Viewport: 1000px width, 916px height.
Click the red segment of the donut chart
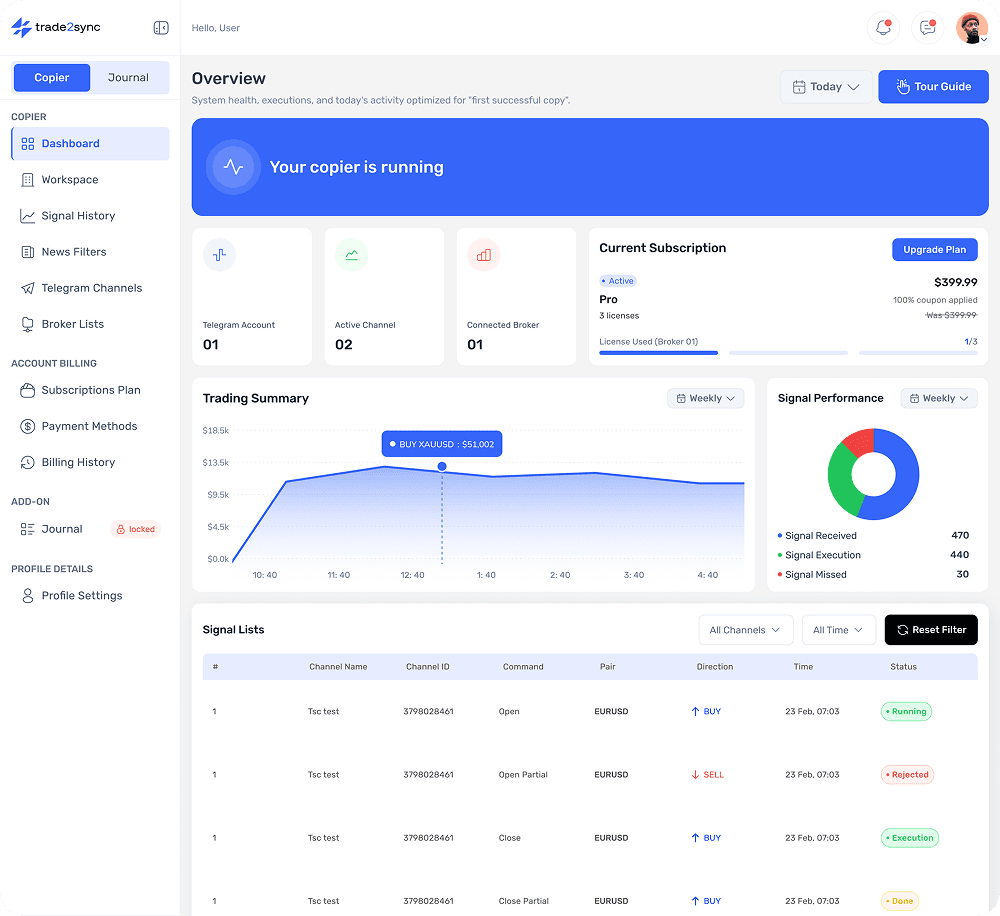(861, 441)
